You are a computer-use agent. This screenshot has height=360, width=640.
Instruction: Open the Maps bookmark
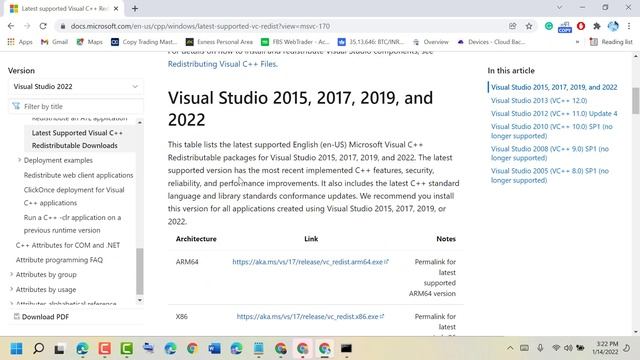89,42
